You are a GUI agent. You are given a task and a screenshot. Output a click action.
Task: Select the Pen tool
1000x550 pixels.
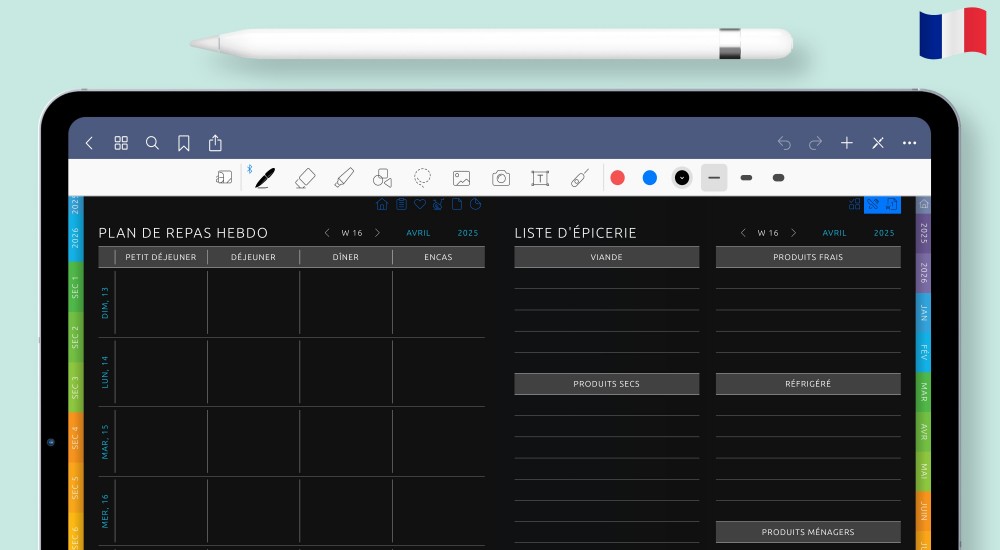click(x=265, y=178)
